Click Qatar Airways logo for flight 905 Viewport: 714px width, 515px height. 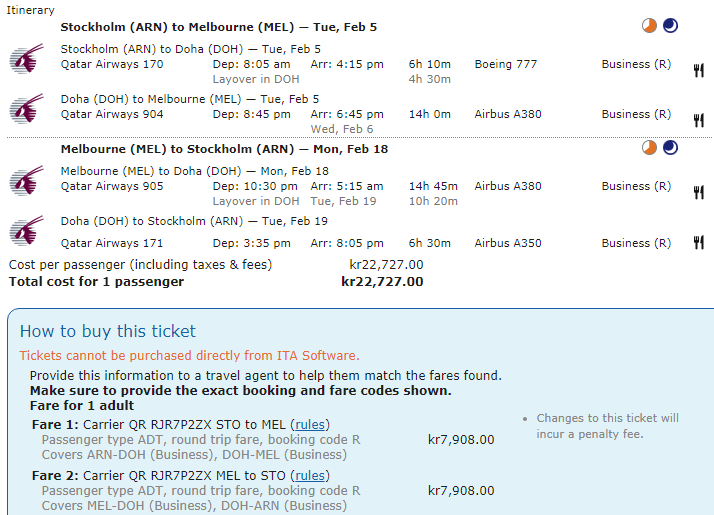point(26,181)
